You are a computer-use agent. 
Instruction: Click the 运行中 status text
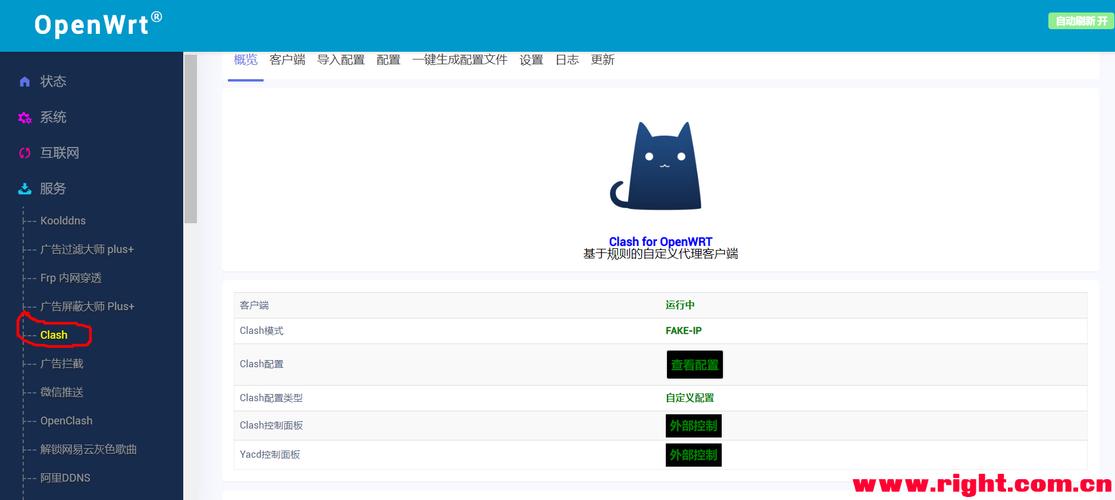(x=680, y=305)
